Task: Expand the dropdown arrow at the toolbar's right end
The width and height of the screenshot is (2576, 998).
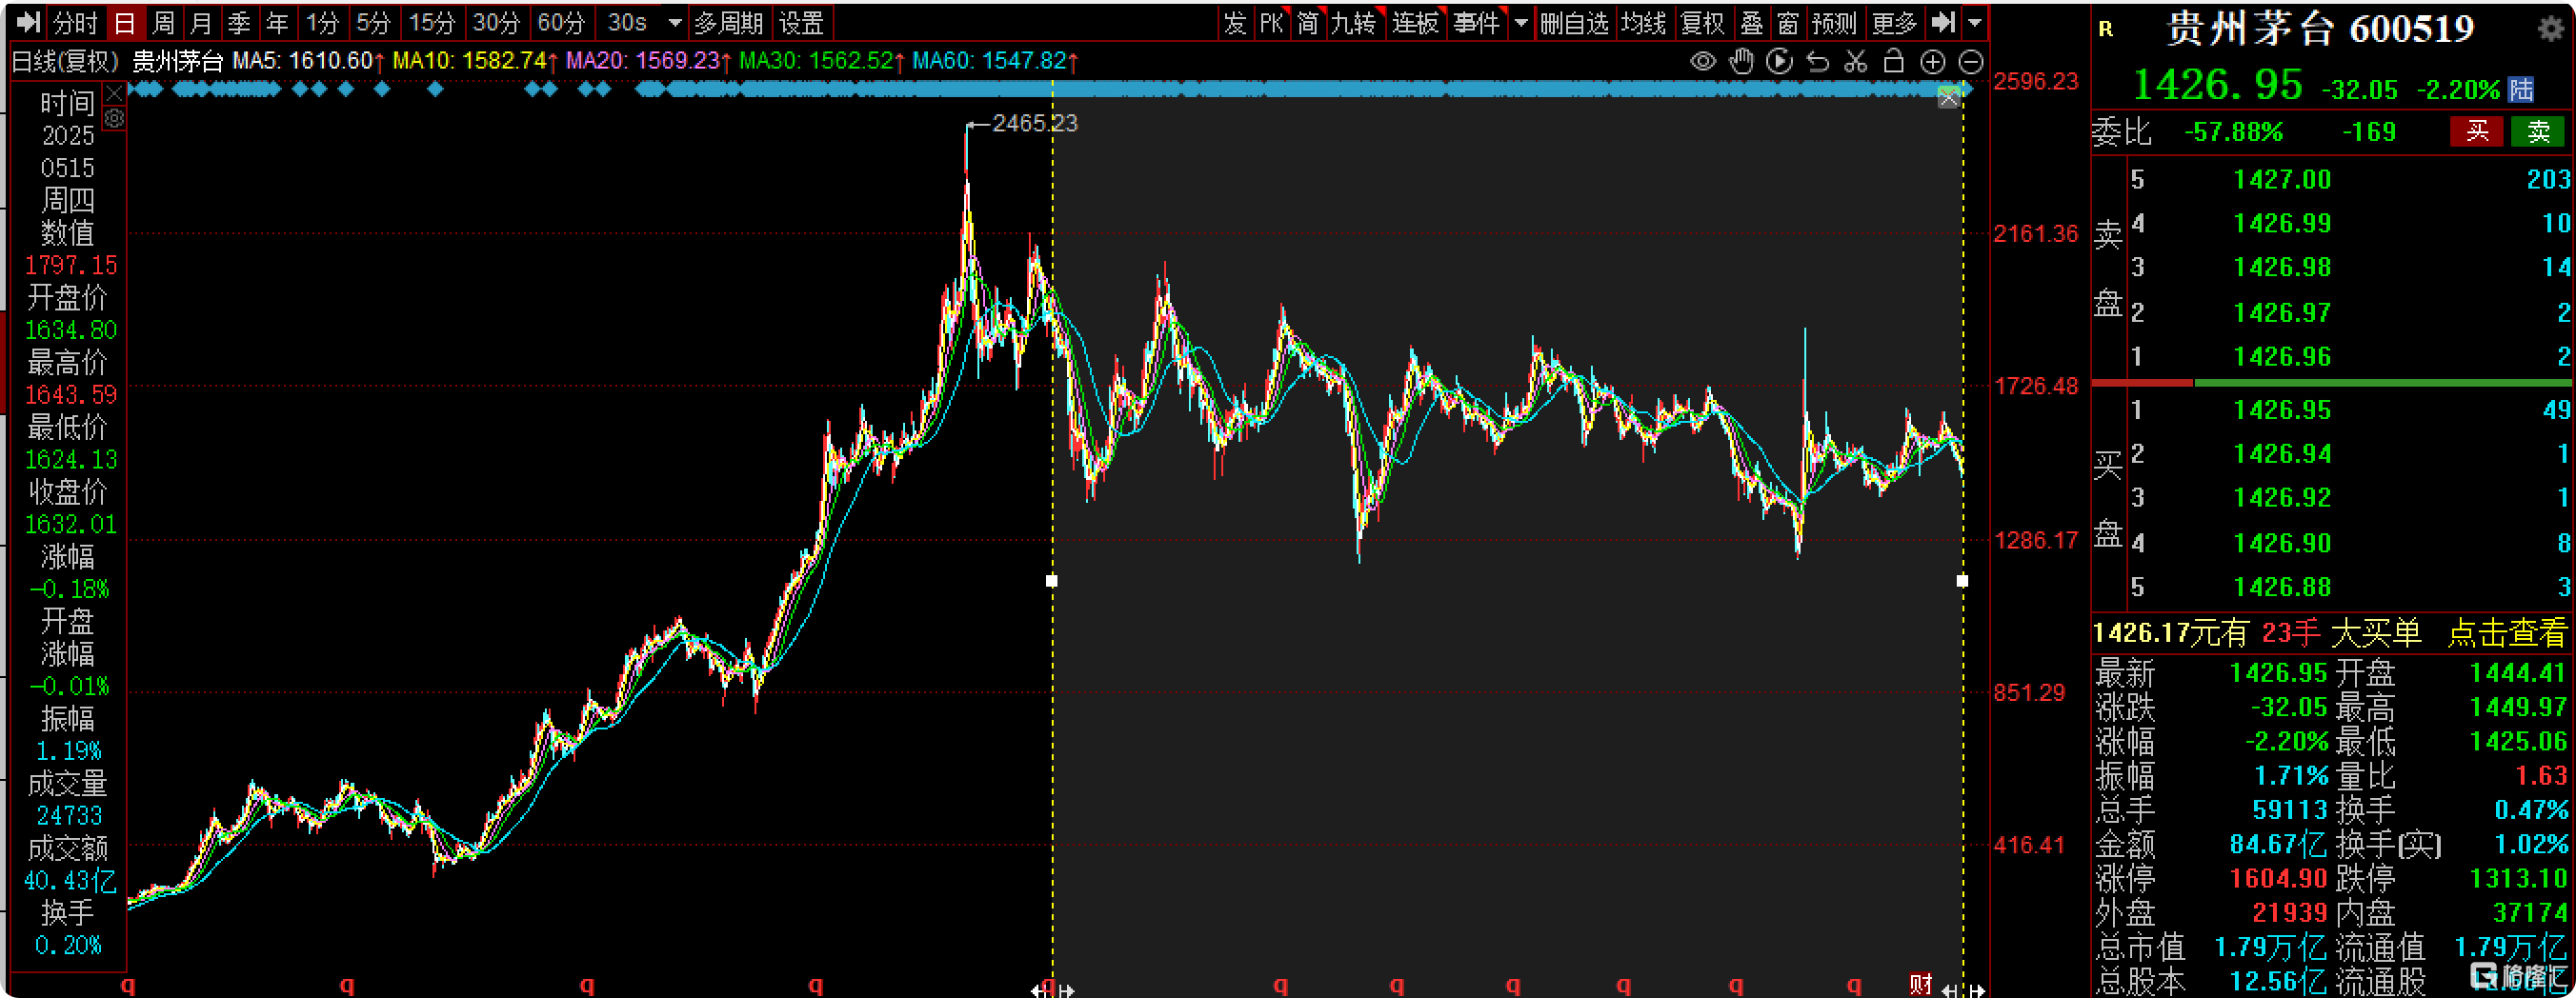Action: click(1974, 22)
